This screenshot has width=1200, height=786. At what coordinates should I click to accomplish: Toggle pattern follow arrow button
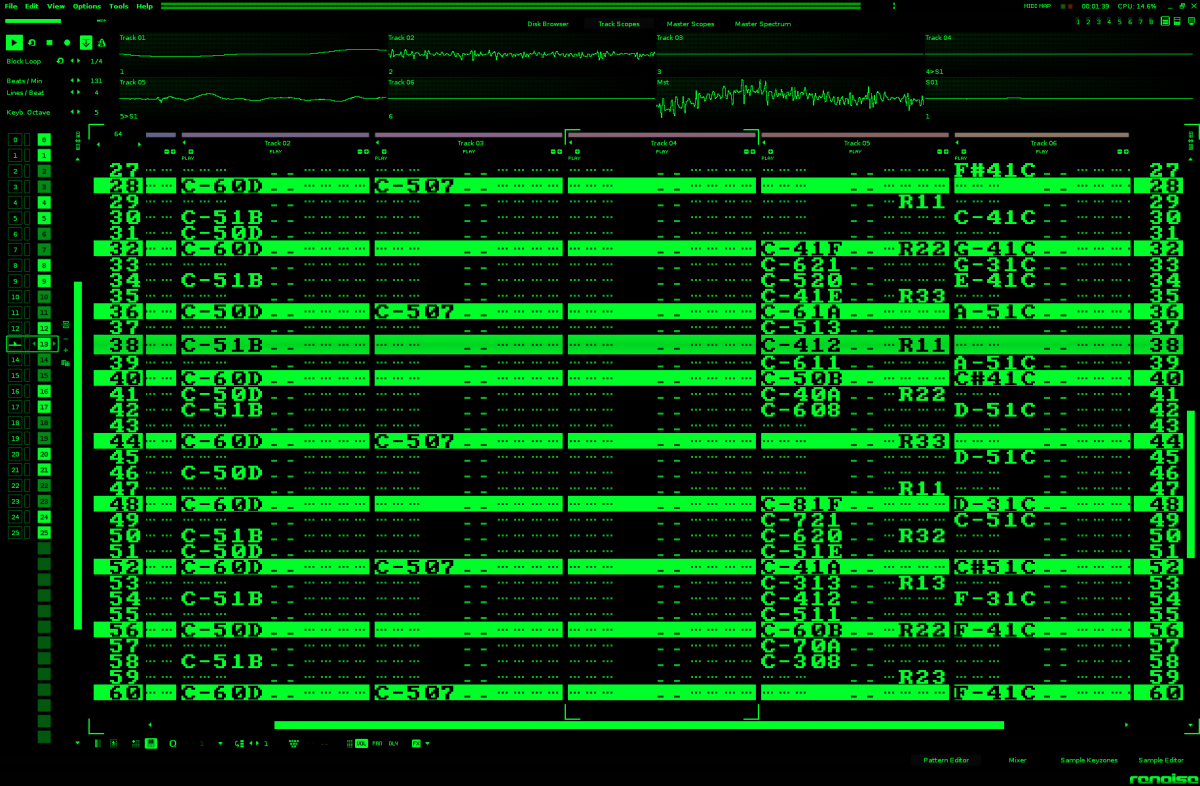[86, 42]
